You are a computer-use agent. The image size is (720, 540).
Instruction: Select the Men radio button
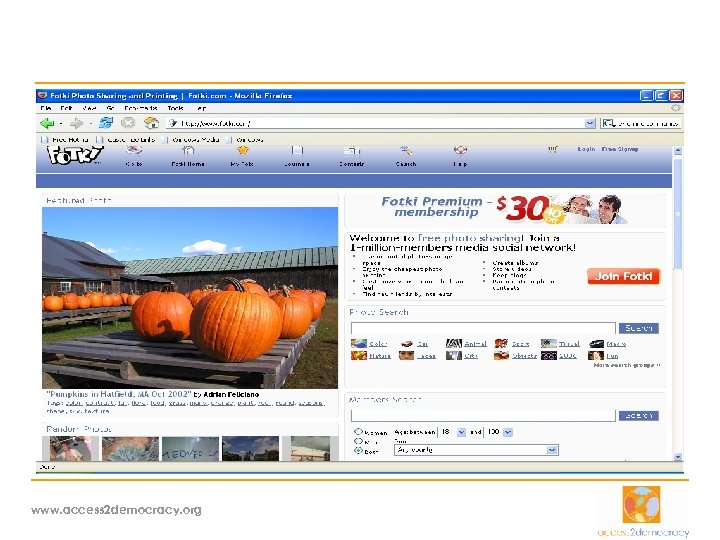358,441
